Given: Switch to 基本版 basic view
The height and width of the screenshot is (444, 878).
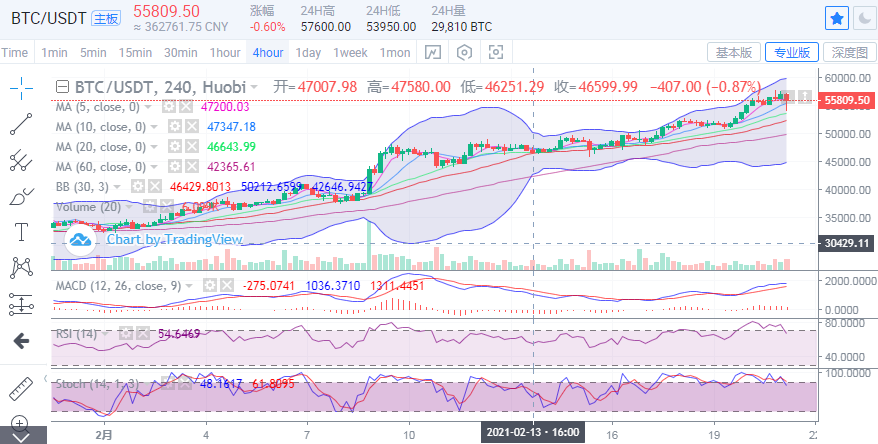Looking at the screenshot, I should point(734,53).
